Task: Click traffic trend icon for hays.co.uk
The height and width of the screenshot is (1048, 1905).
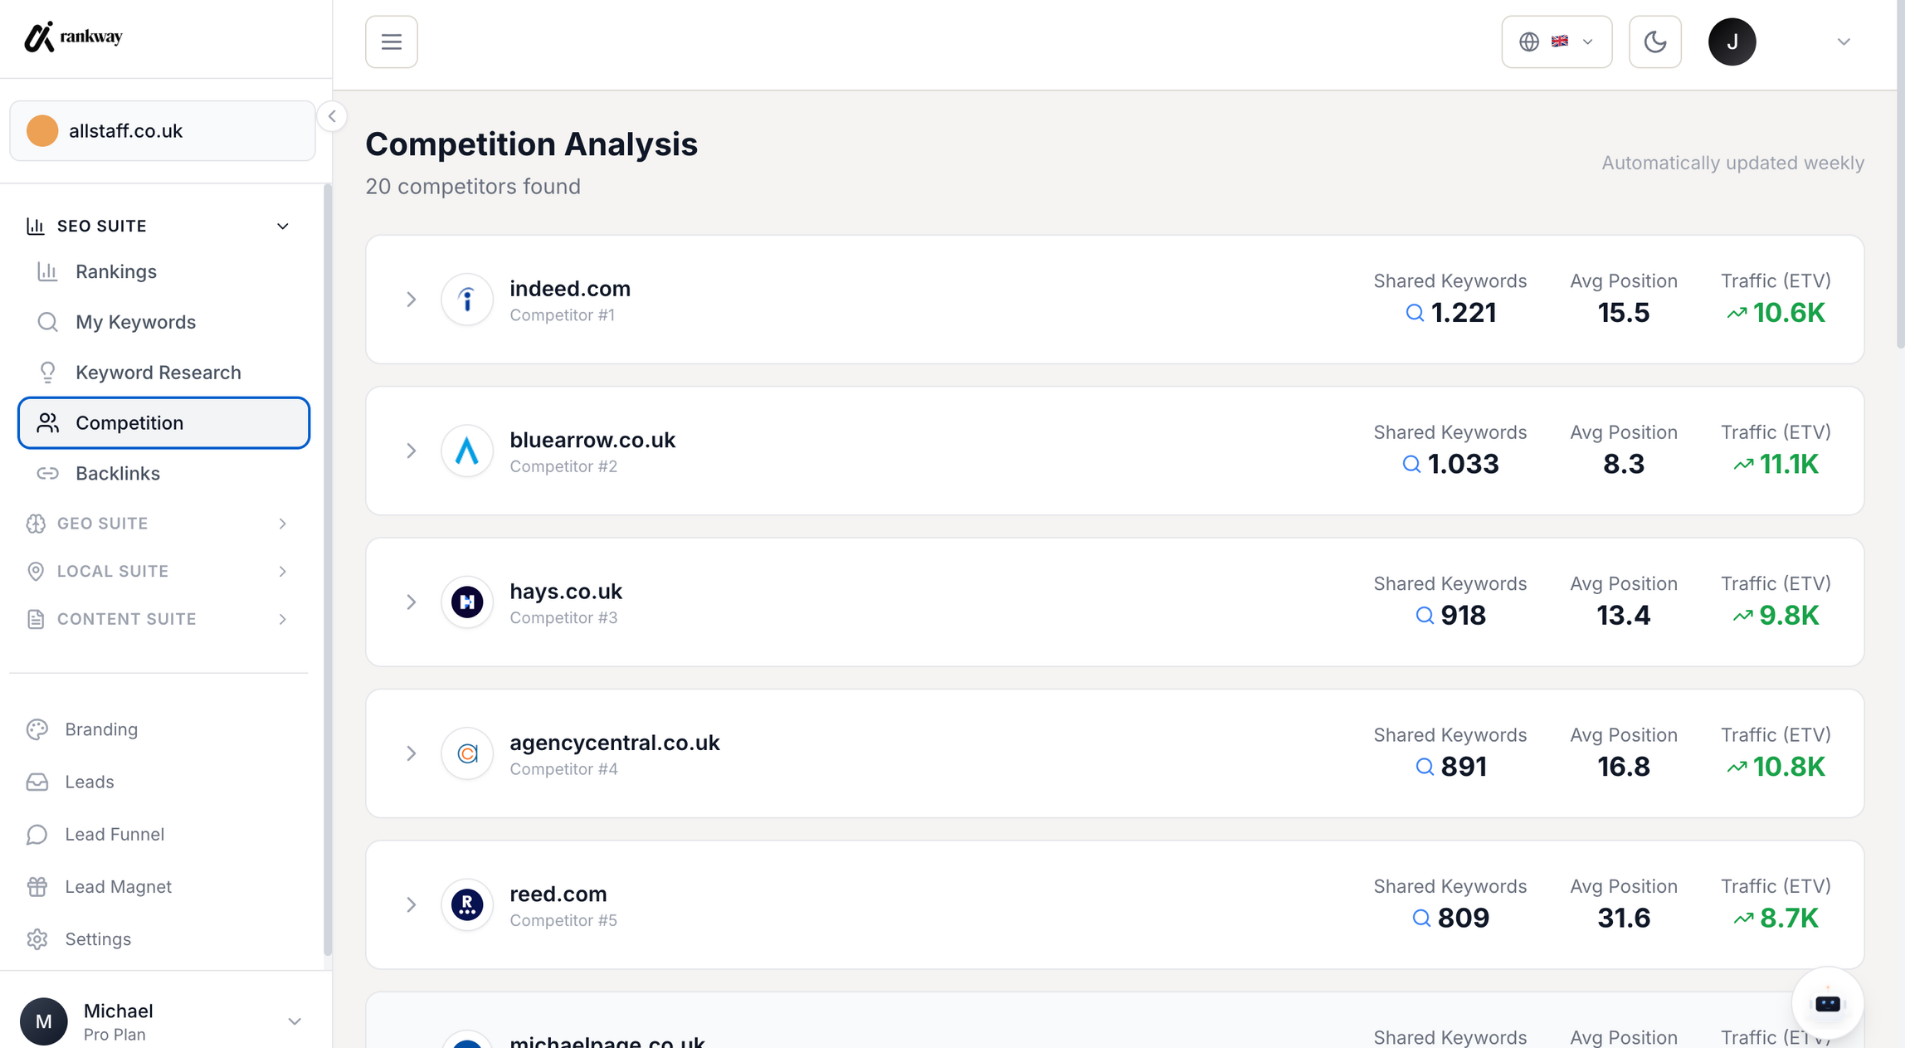Action: click(1743, 616)
